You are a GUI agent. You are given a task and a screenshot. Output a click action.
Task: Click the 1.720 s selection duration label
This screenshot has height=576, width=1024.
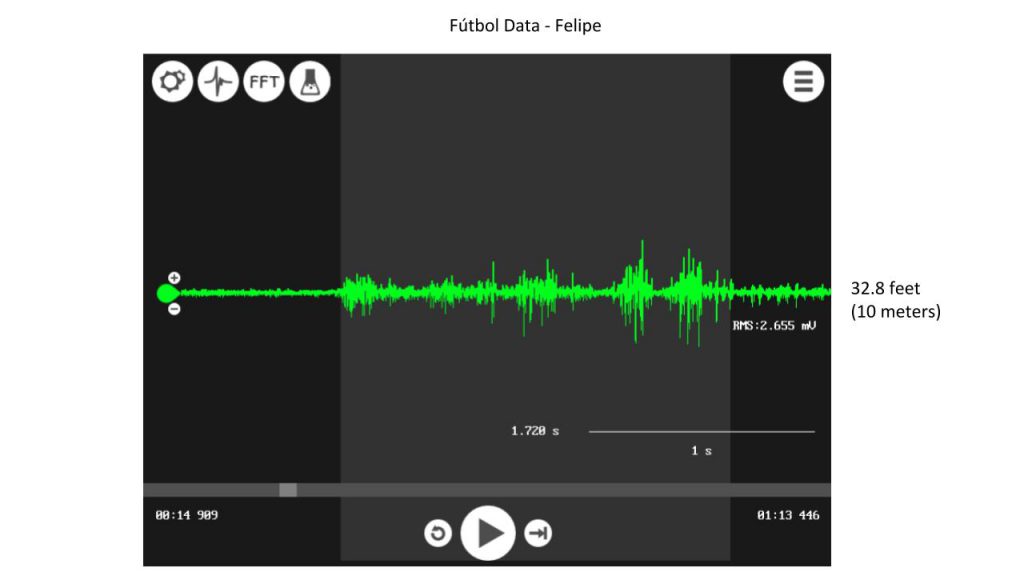point(535,431)
